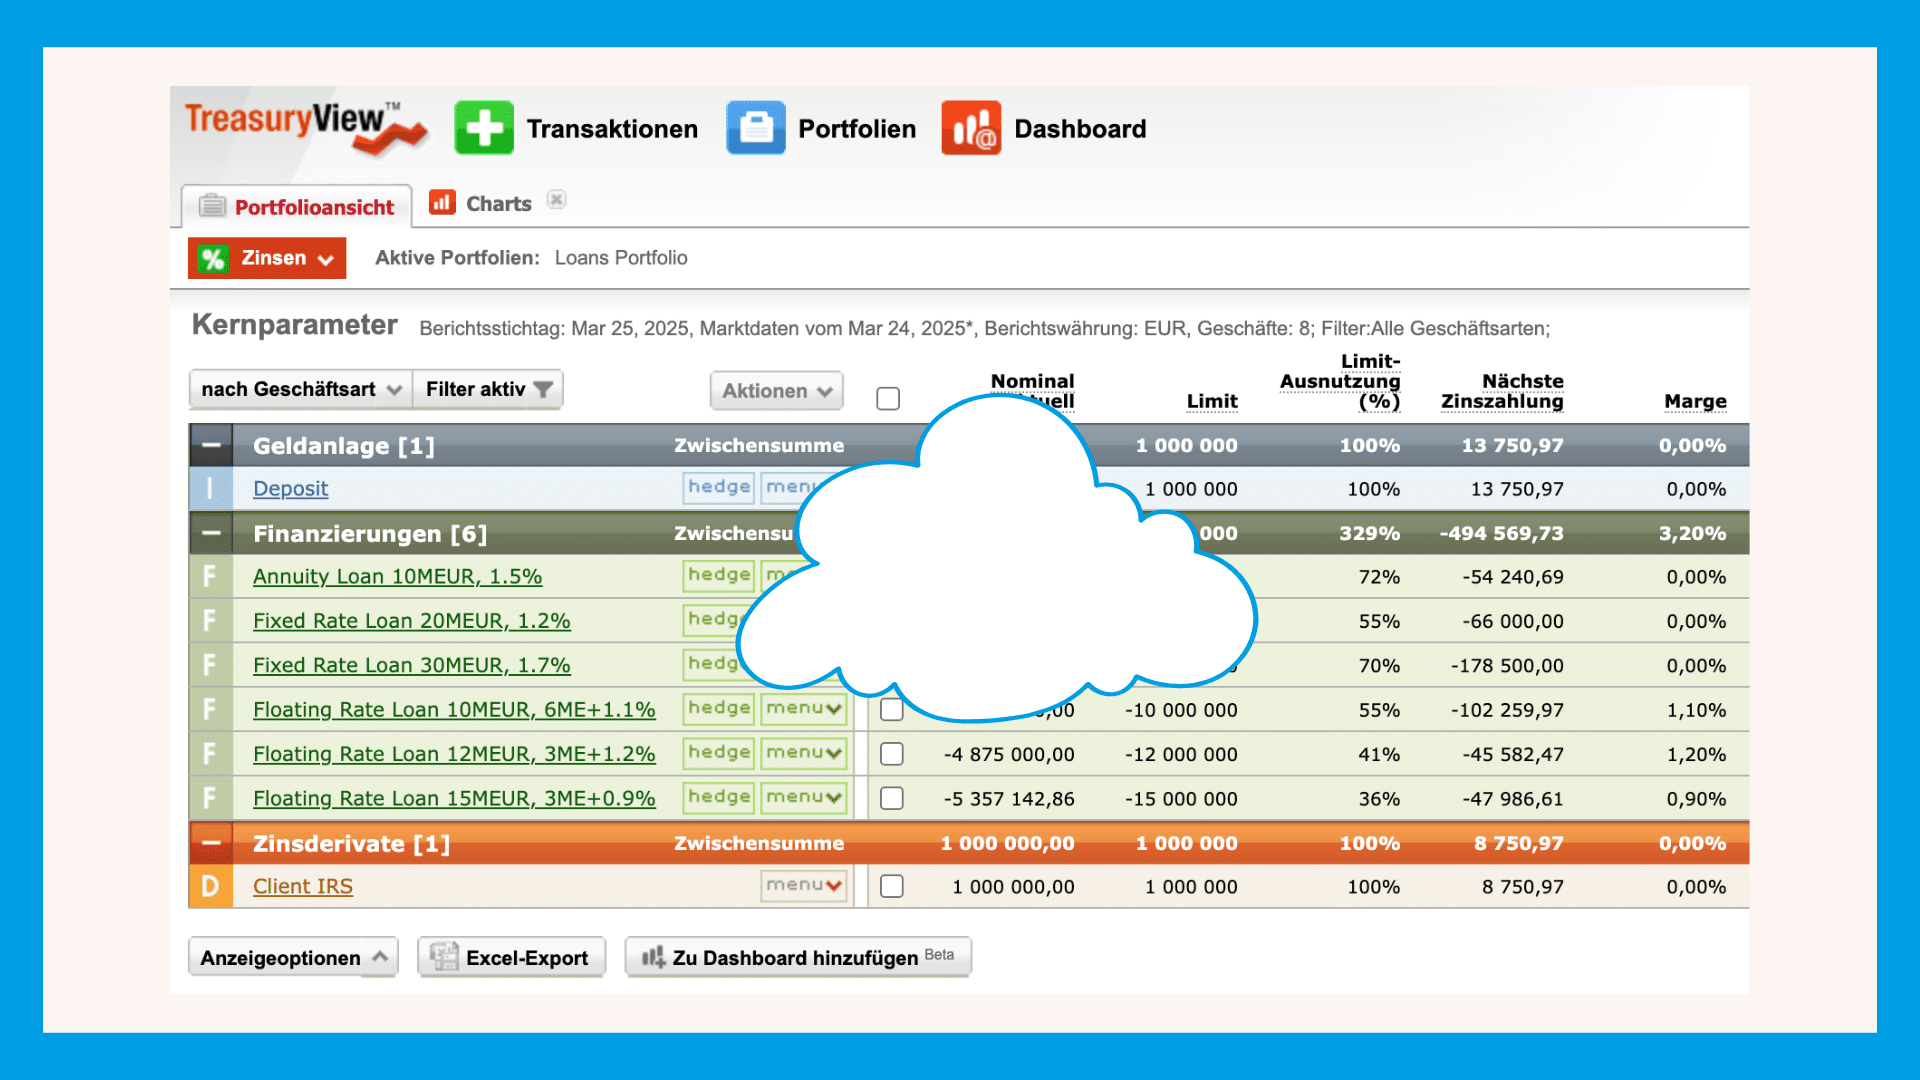Open the menu dropdown for Client IRS
1920x1080 pixels.
pos(803,885)
